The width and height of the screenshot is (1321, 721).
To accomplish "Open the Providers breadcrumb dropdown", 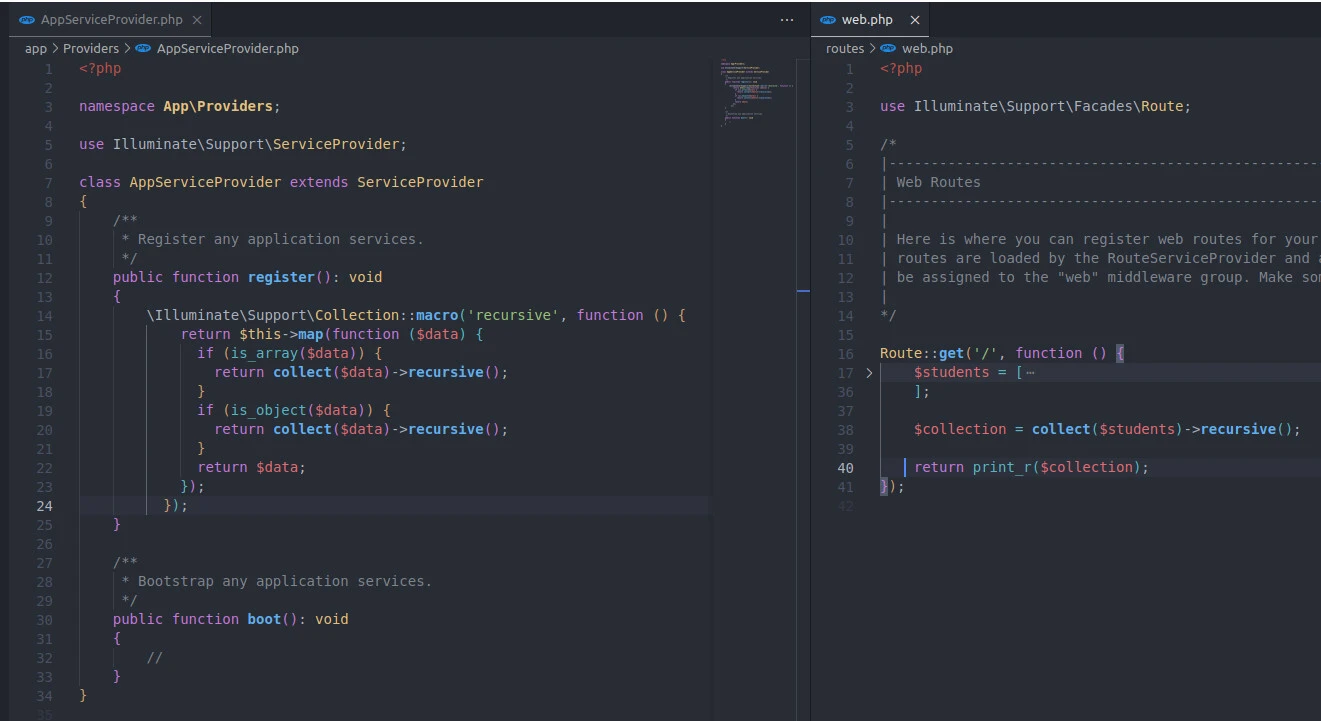I will [91, 48].
